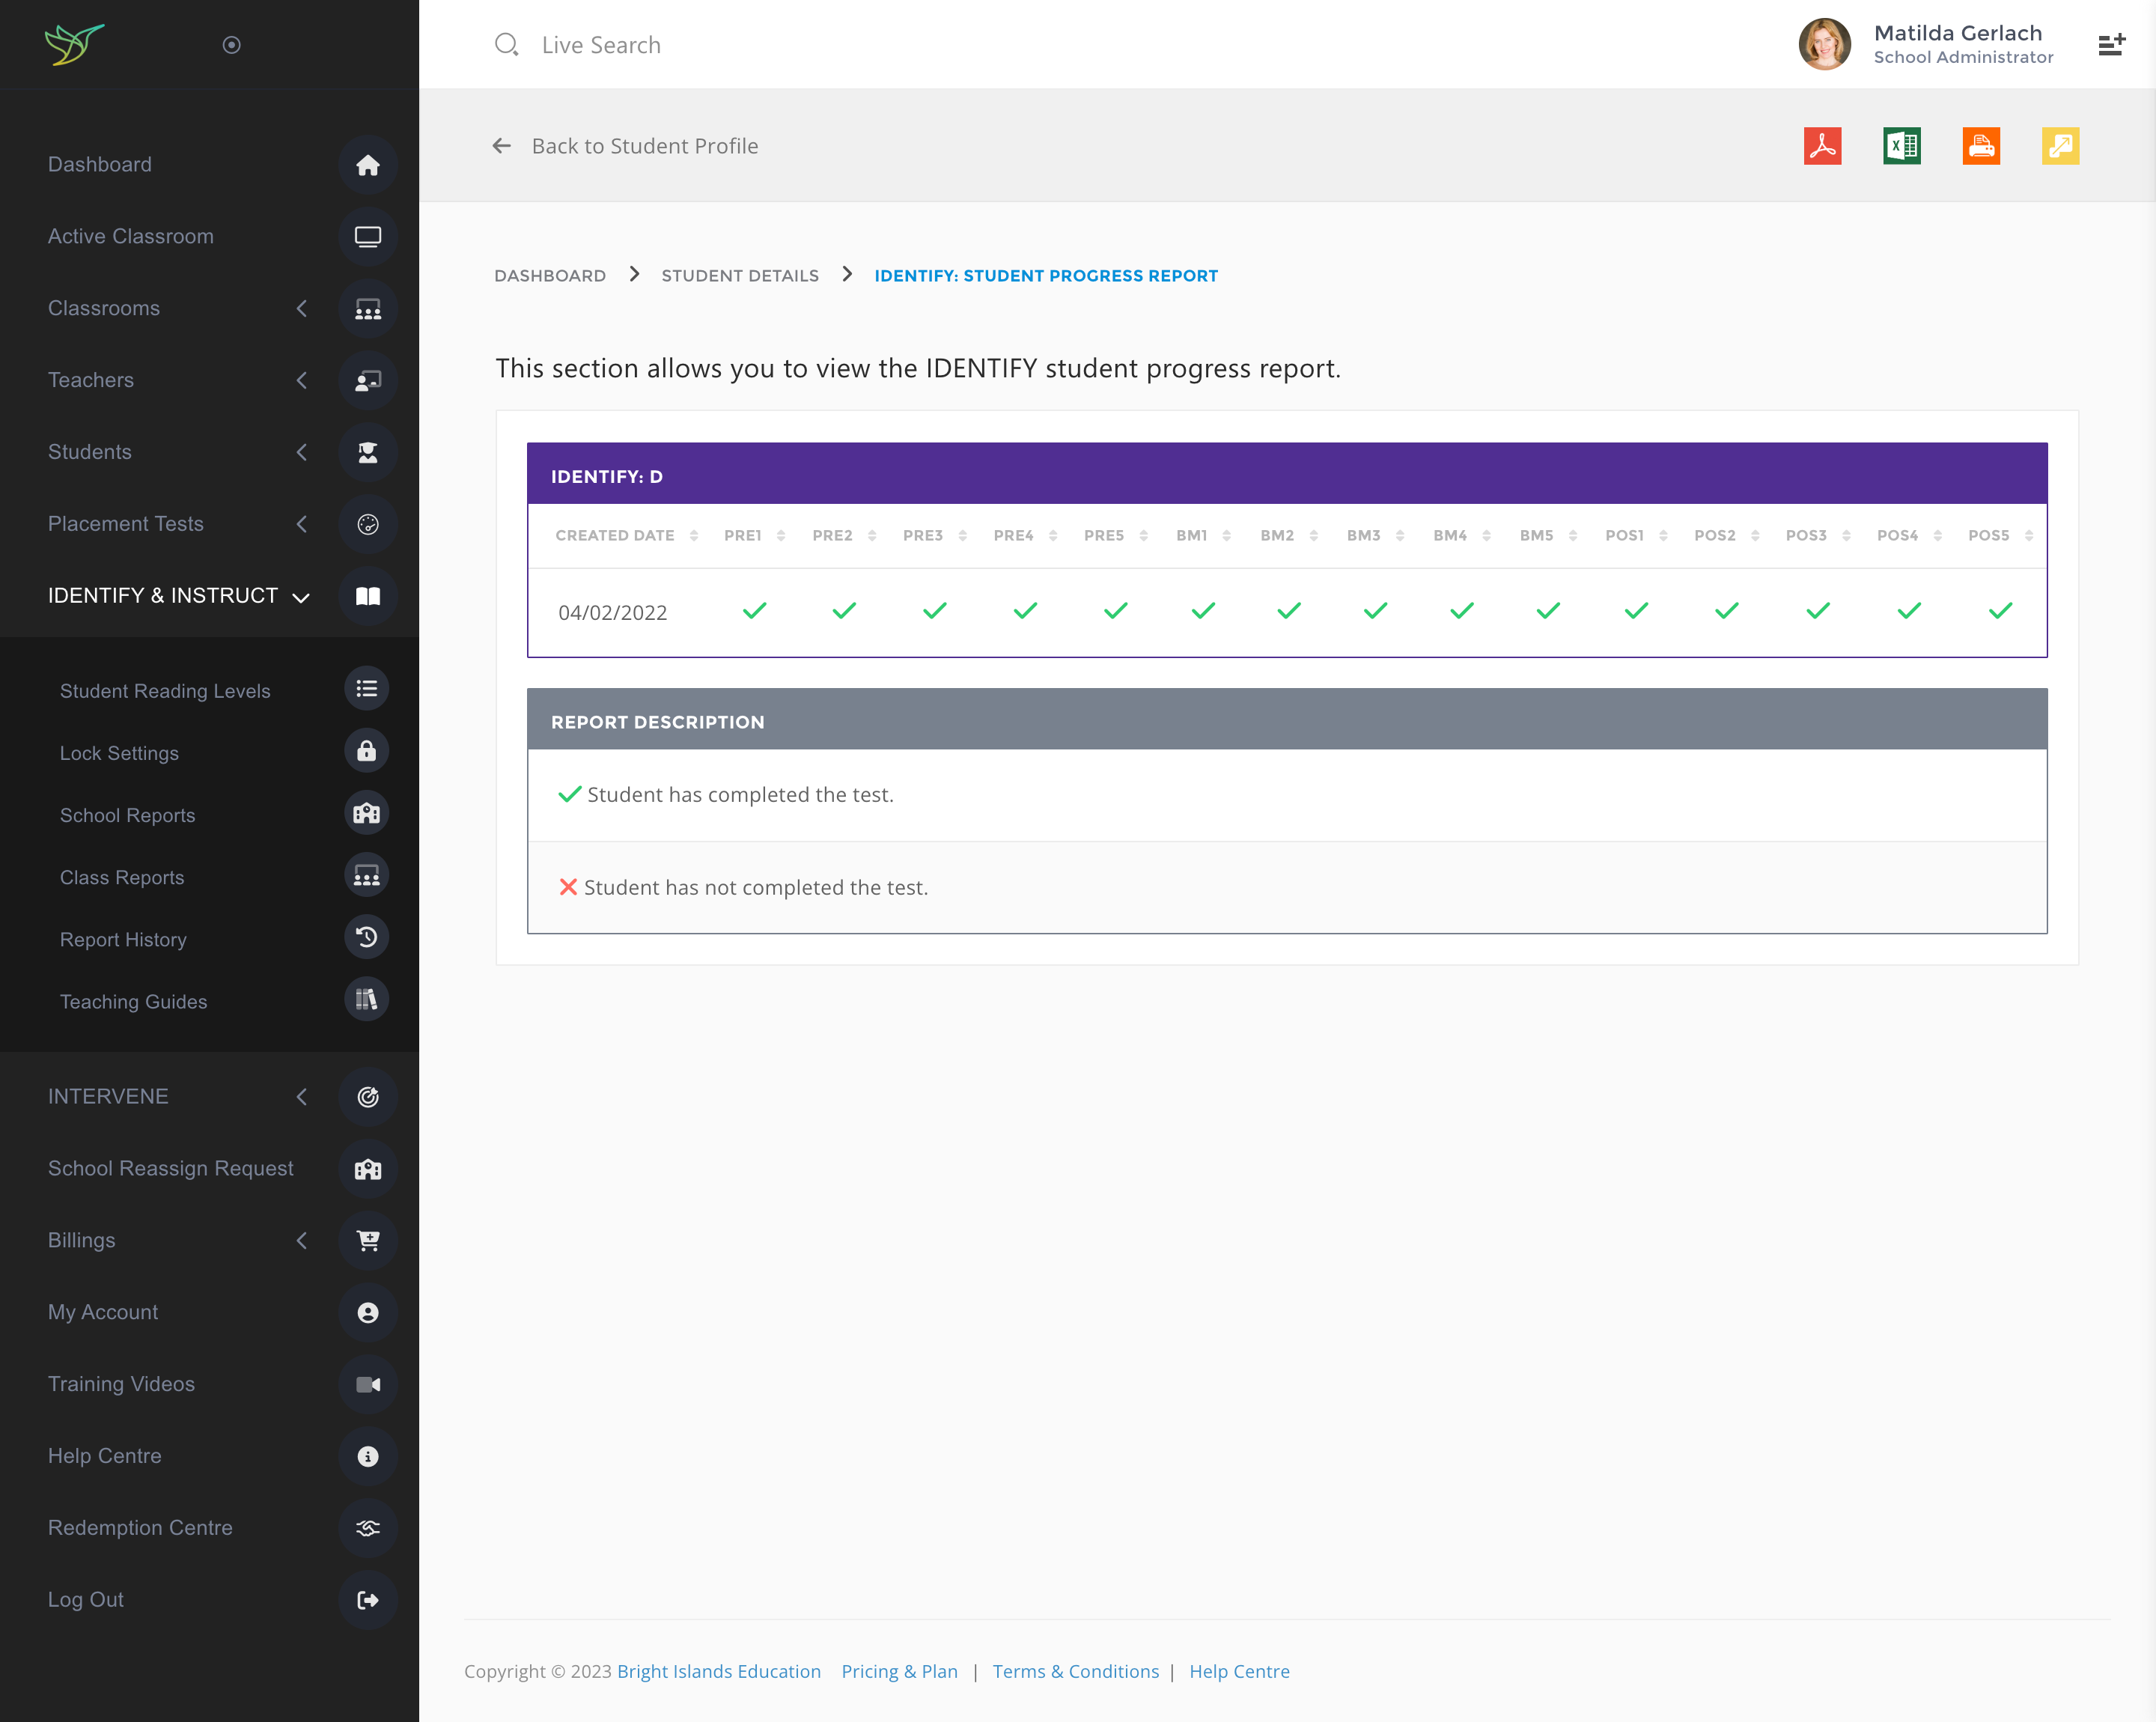Open Student Reading Levels menu item
The height and width of the screenshot is (1722, 2156).
[165, 691]
